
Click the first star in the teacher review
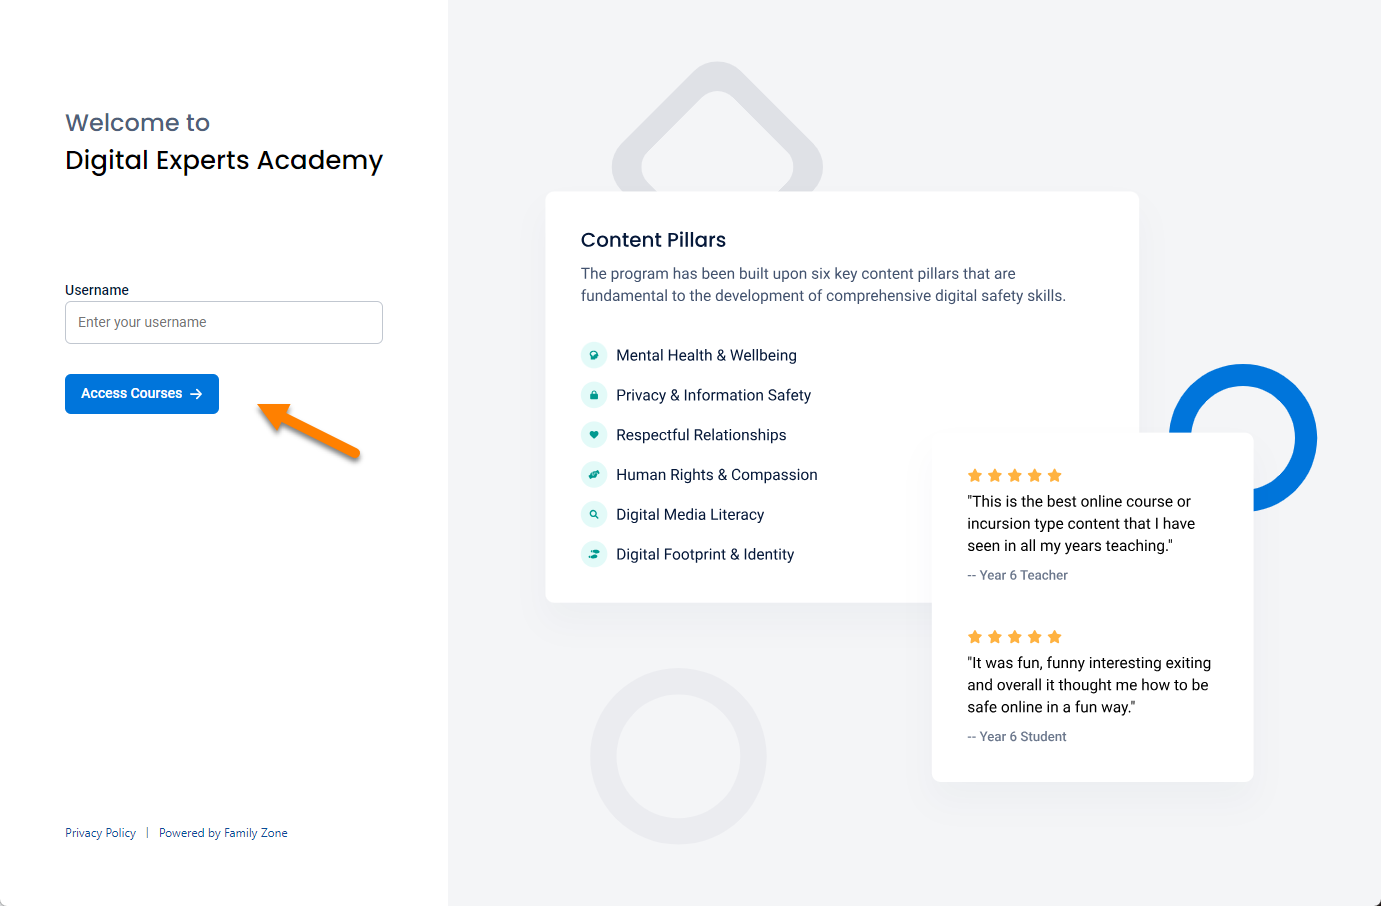[975, 475]
